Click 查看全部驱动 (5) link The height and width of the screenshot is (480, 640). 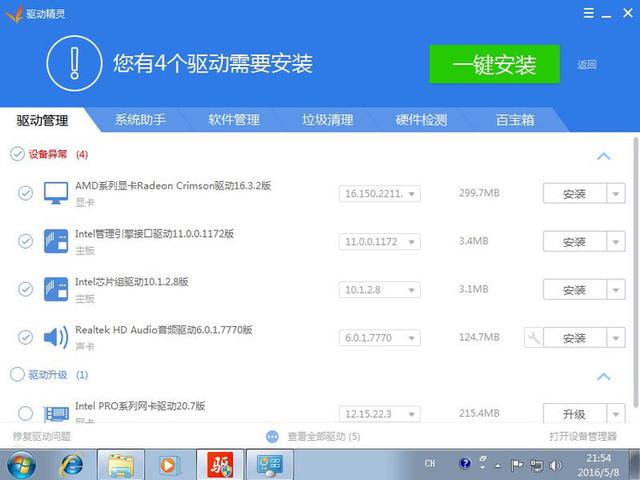coord(324,437)
